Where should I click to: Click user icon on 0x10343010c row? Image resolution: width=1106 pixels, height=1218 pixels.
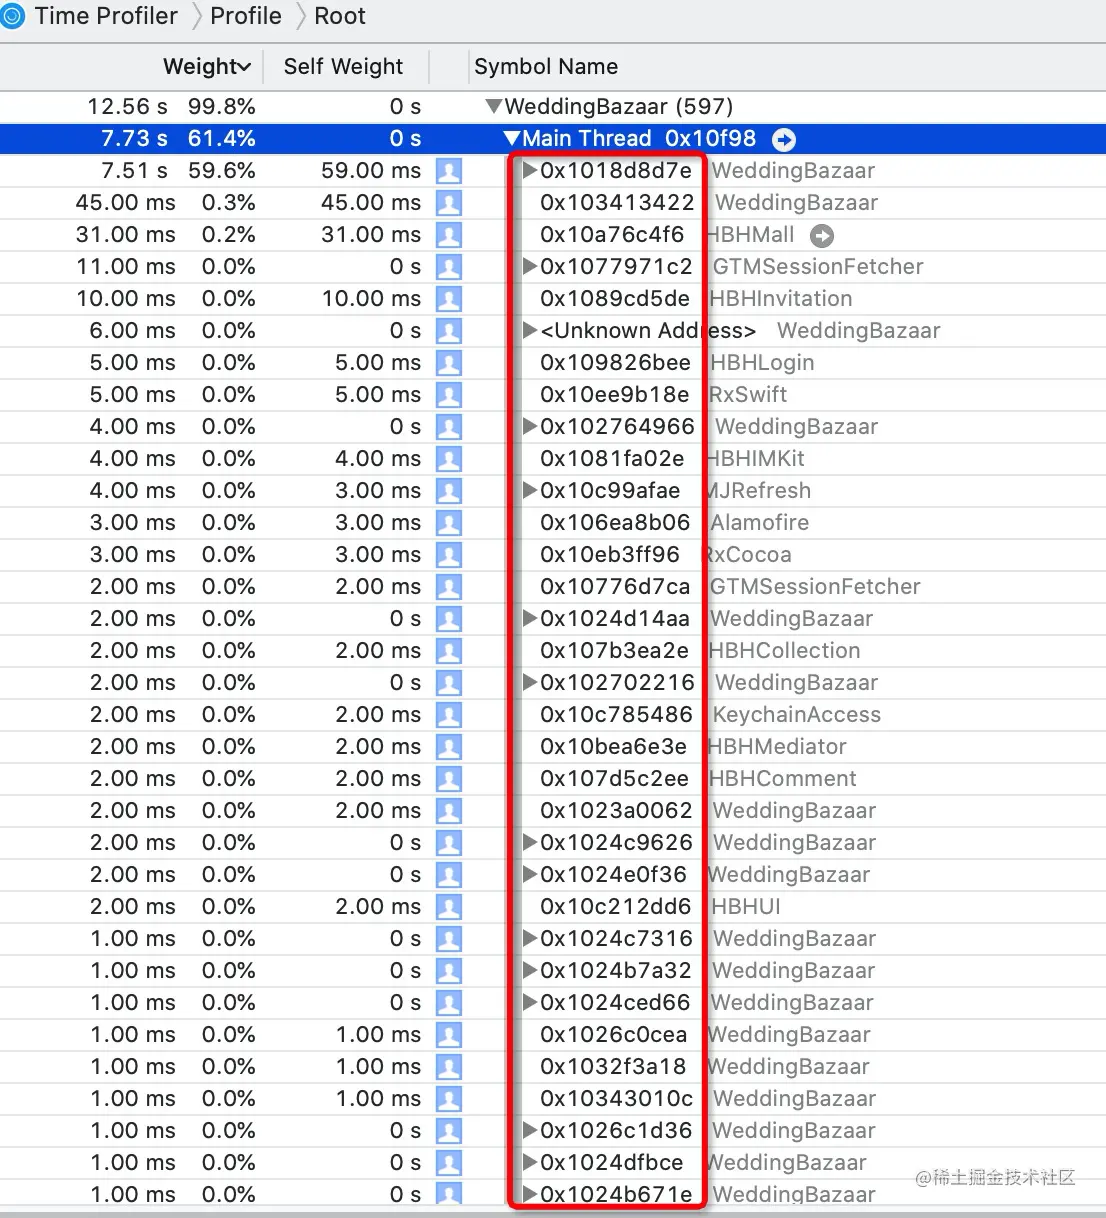[450, 1099]
